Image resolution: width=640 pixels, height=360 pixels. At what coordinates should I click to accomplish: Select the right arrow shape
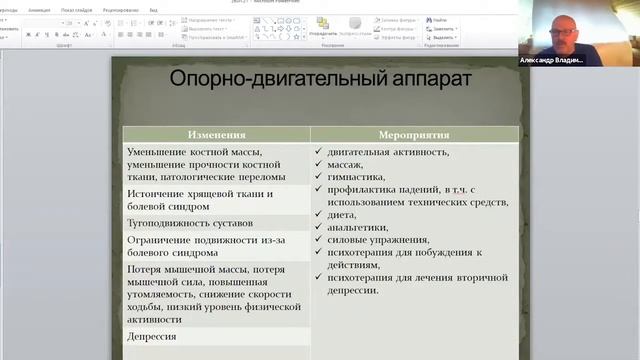tap(280, 29)
